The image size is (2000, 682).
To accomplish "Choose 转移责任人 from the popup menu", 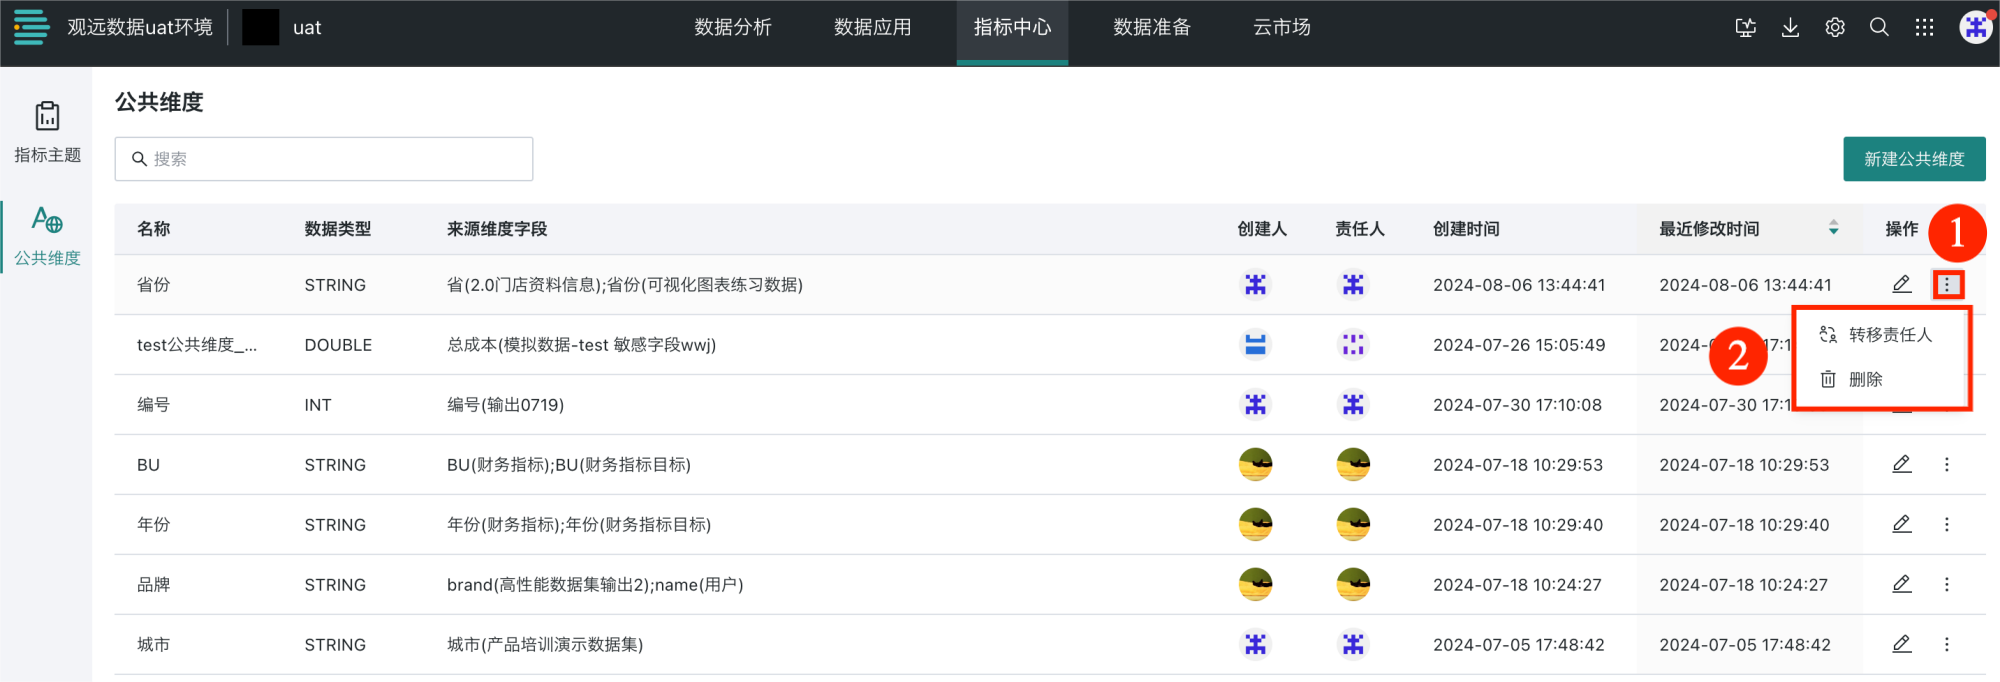I will point(1889,335).
